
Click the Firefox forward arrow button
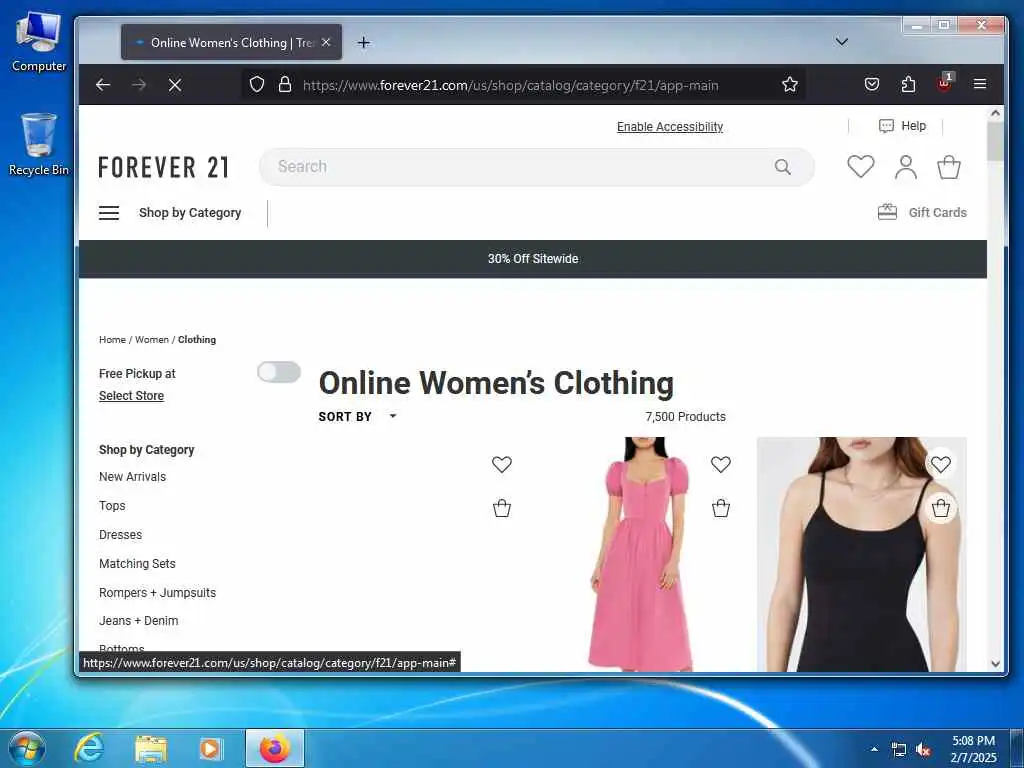point(138,84)
